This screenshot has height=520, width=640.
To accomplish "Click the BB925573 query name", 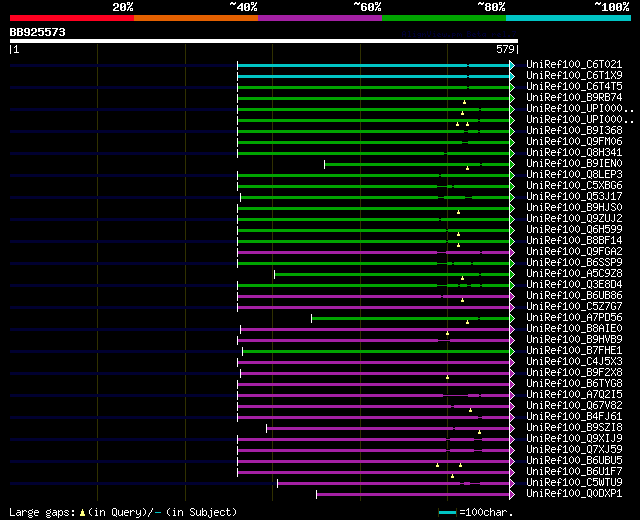I will click(x=38, y=32).
